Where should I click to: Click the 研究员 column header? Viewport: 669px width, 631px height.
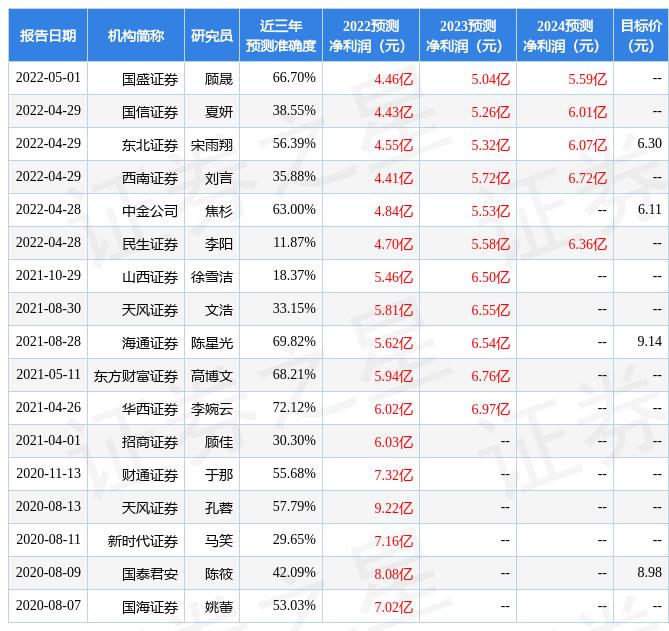point(212,35)
